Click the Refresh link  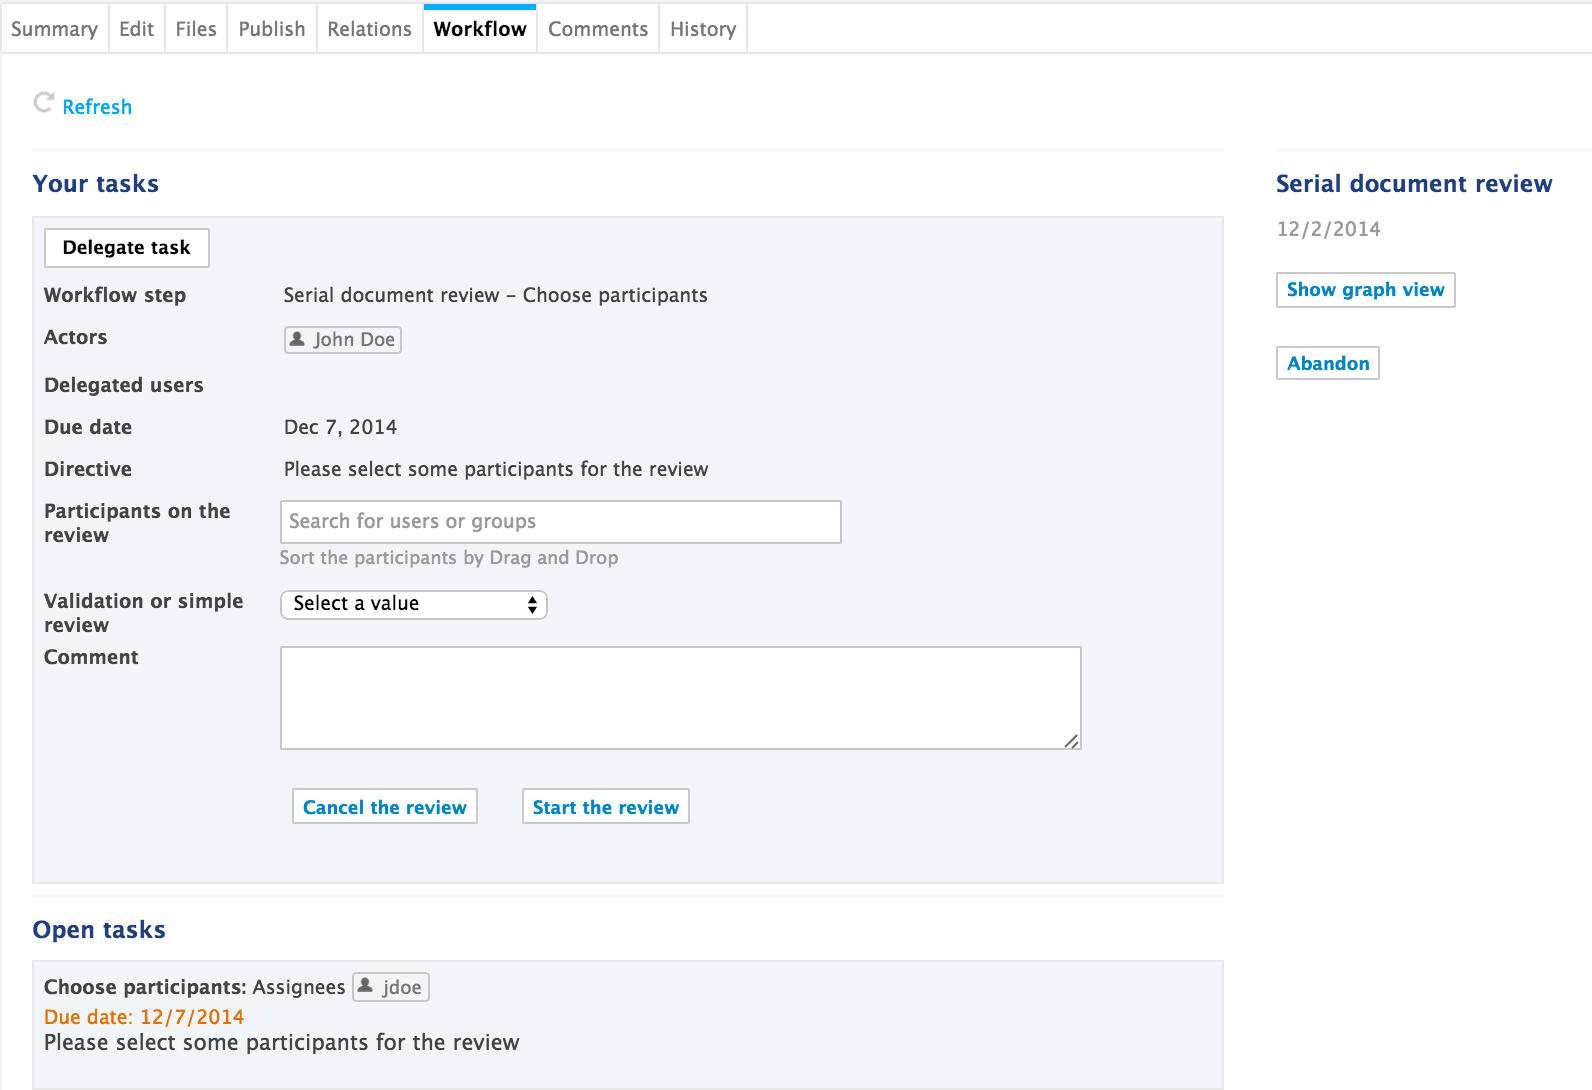coord(97,107)
